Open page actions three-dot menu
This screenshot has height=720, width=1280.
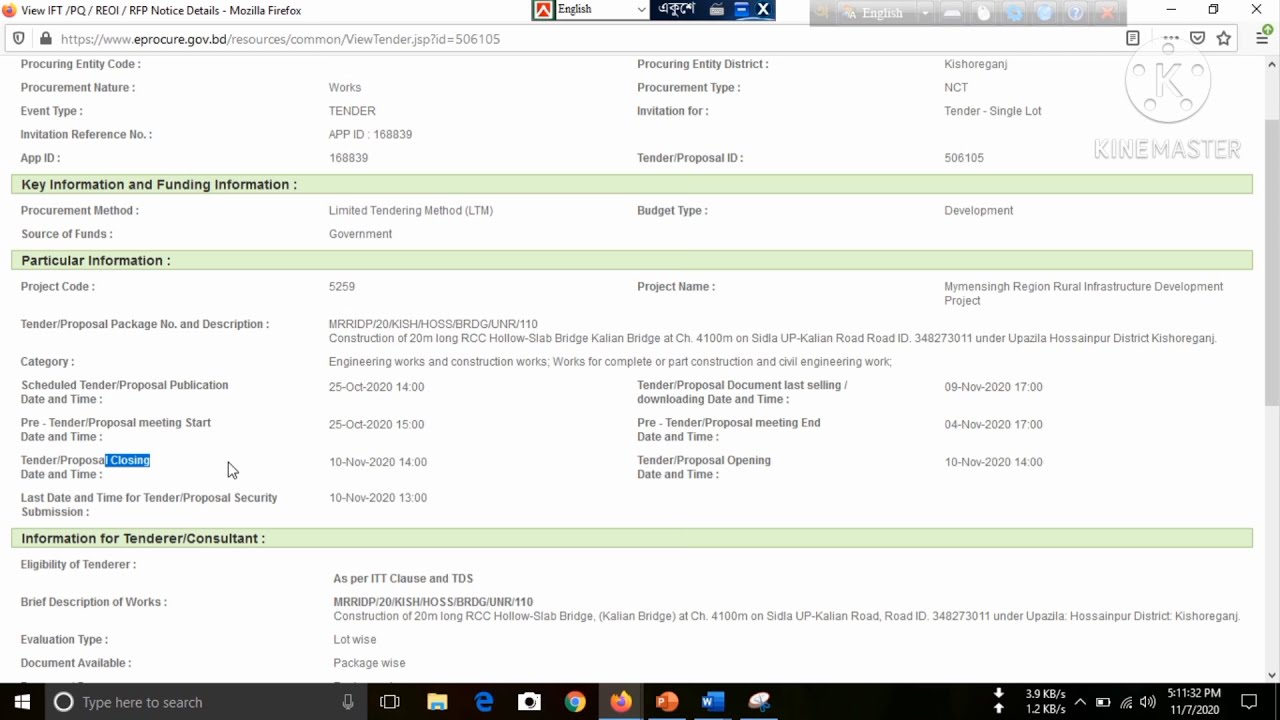(1169, 38)
